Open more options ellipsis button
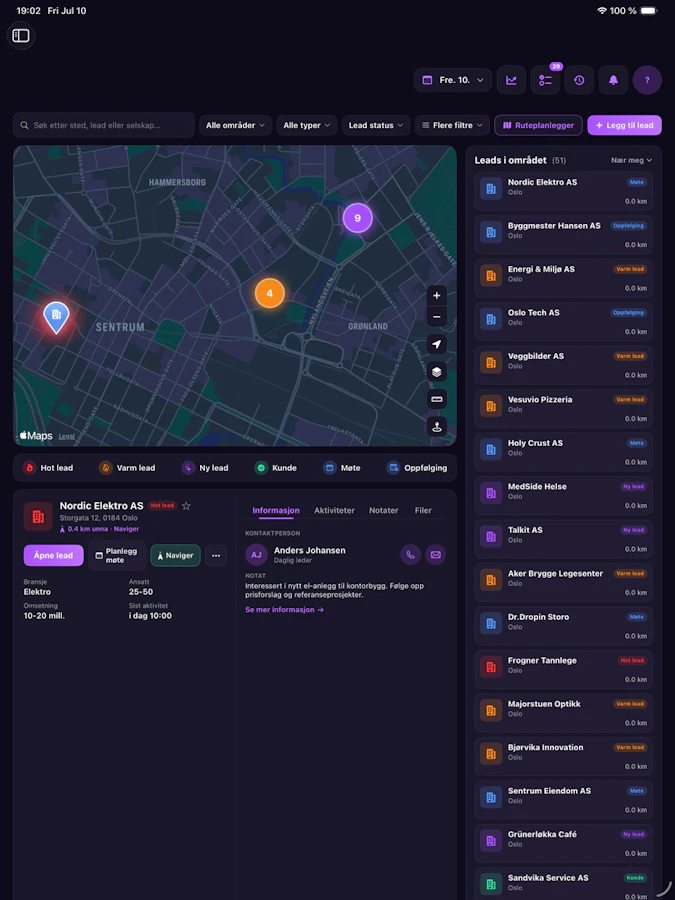675x900 pixels. tap(216, 556)
